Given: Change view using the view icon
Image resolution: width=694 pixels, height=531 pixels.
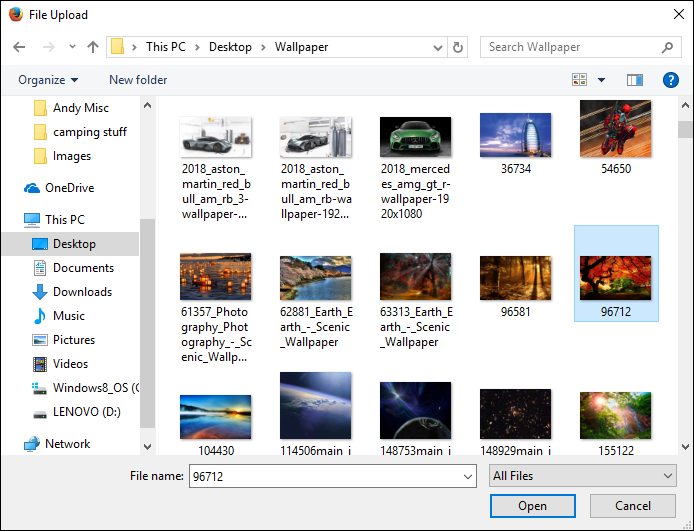Looking at the screenshot, I should [x=580, y=80].
